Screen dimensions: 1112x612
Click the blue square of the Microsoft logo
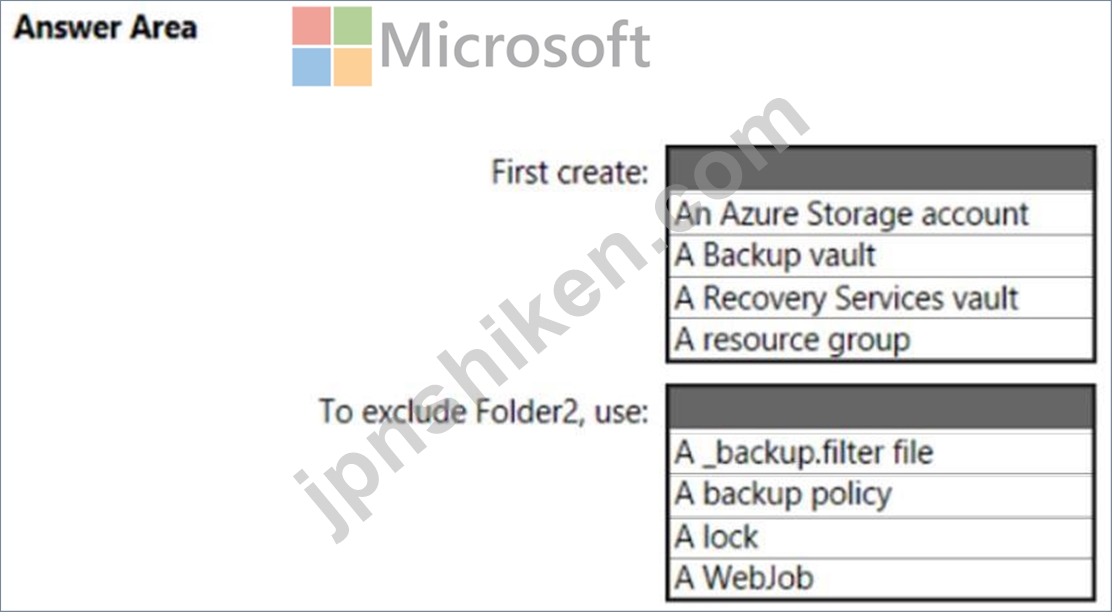point(311,66)
